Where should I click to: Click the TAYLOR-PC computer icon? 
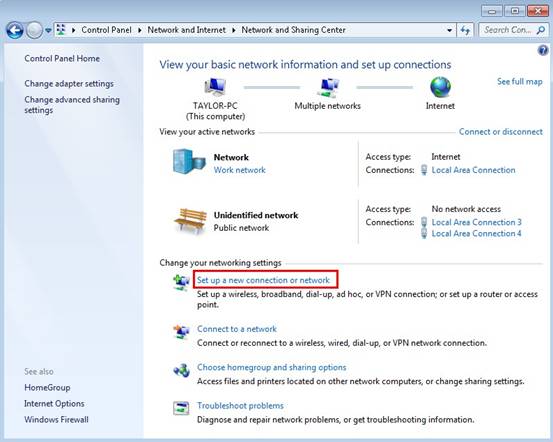click(x=215, y=87)
